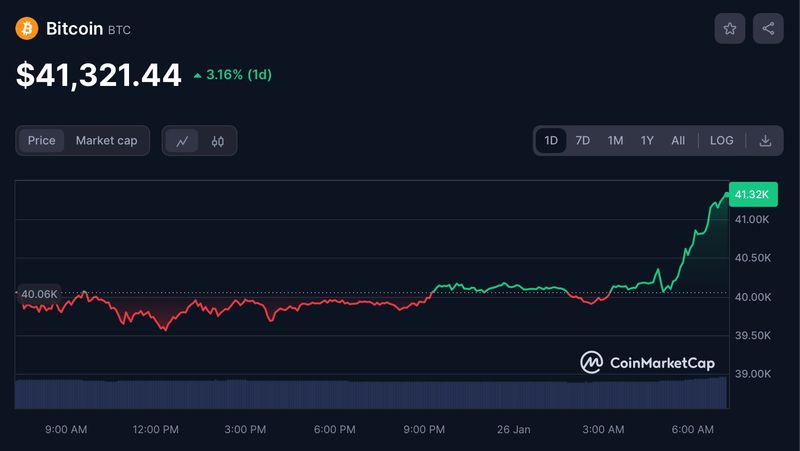
Task: Click the BTC ticker symbol
Action: [x=119, y=30]
